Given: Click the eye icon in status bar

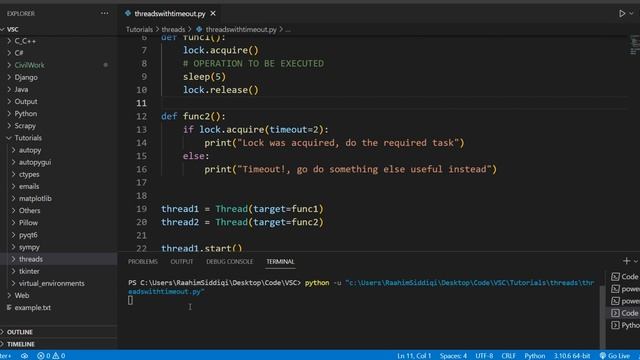Looking at the screenshot, I should 24,356.
